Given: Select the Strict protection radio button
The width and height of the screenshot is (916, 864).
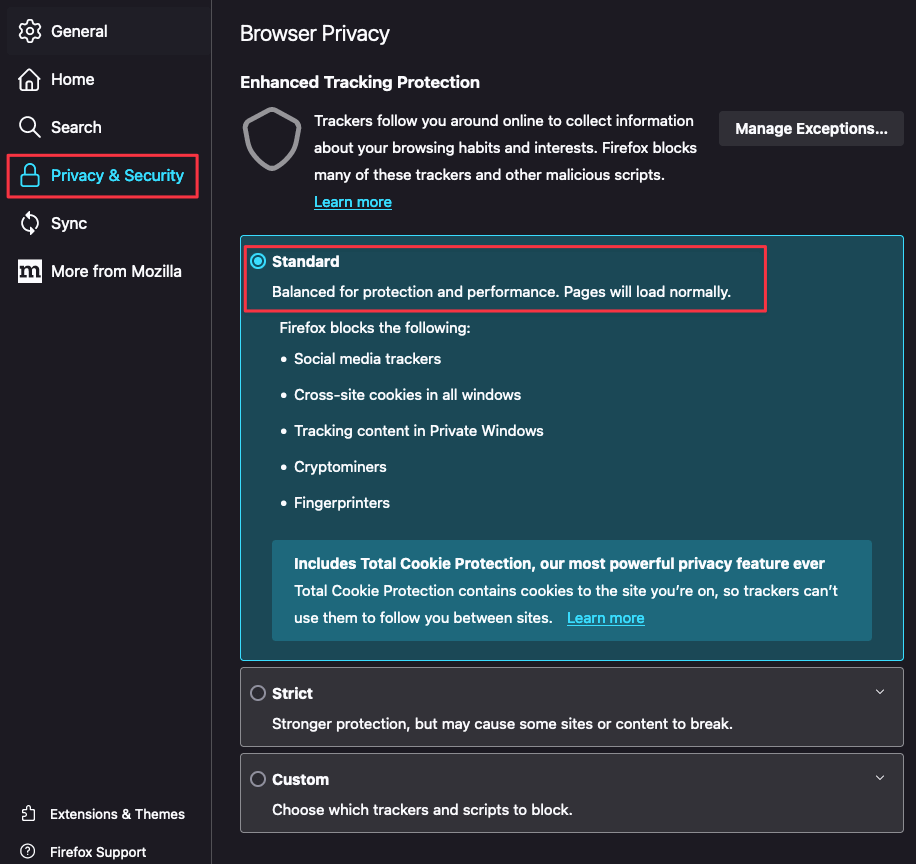Looking at the screenshot, I should click(258, 693).
